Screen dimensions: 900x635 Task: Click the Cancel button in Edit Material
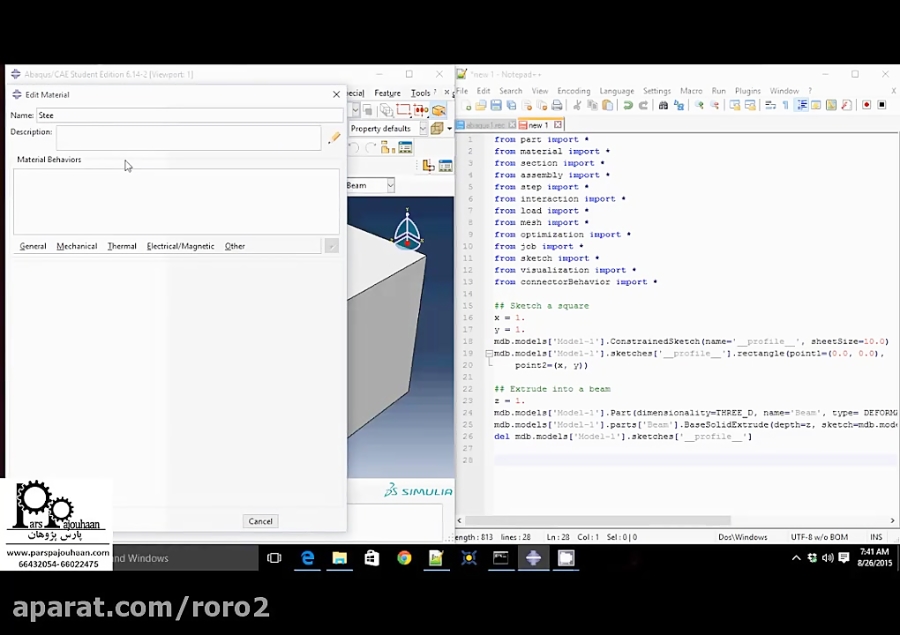pos(260,521)
